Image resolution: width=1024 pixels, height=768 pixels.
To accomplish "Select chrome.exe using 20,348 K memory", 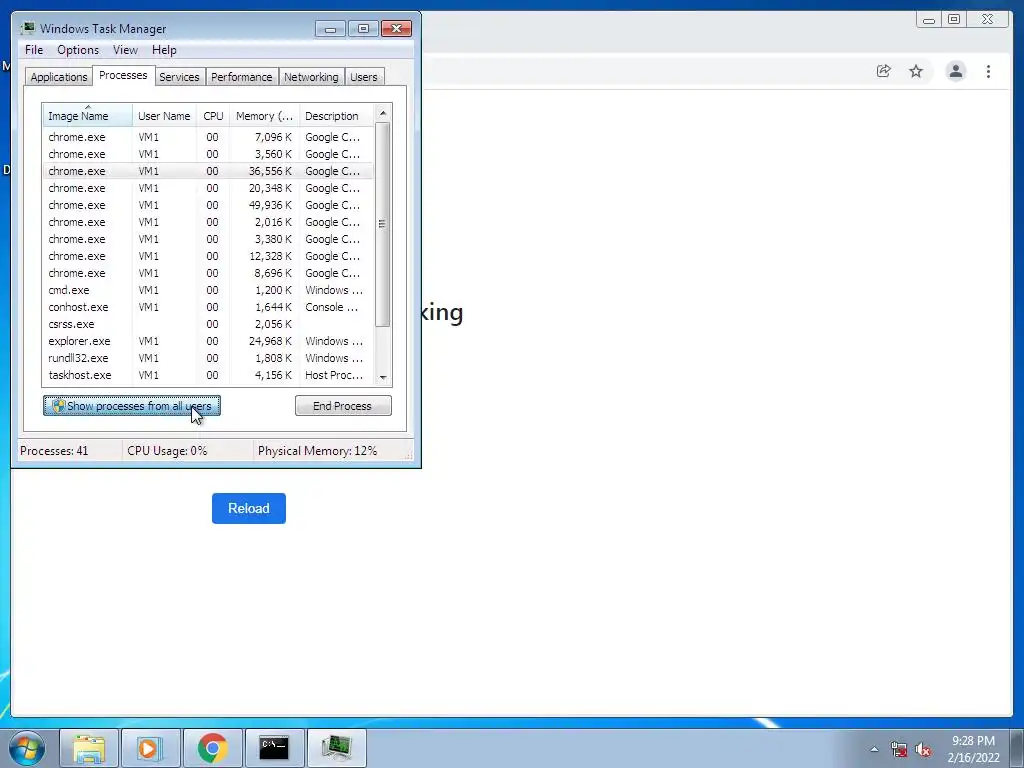I will click(208, 188).
